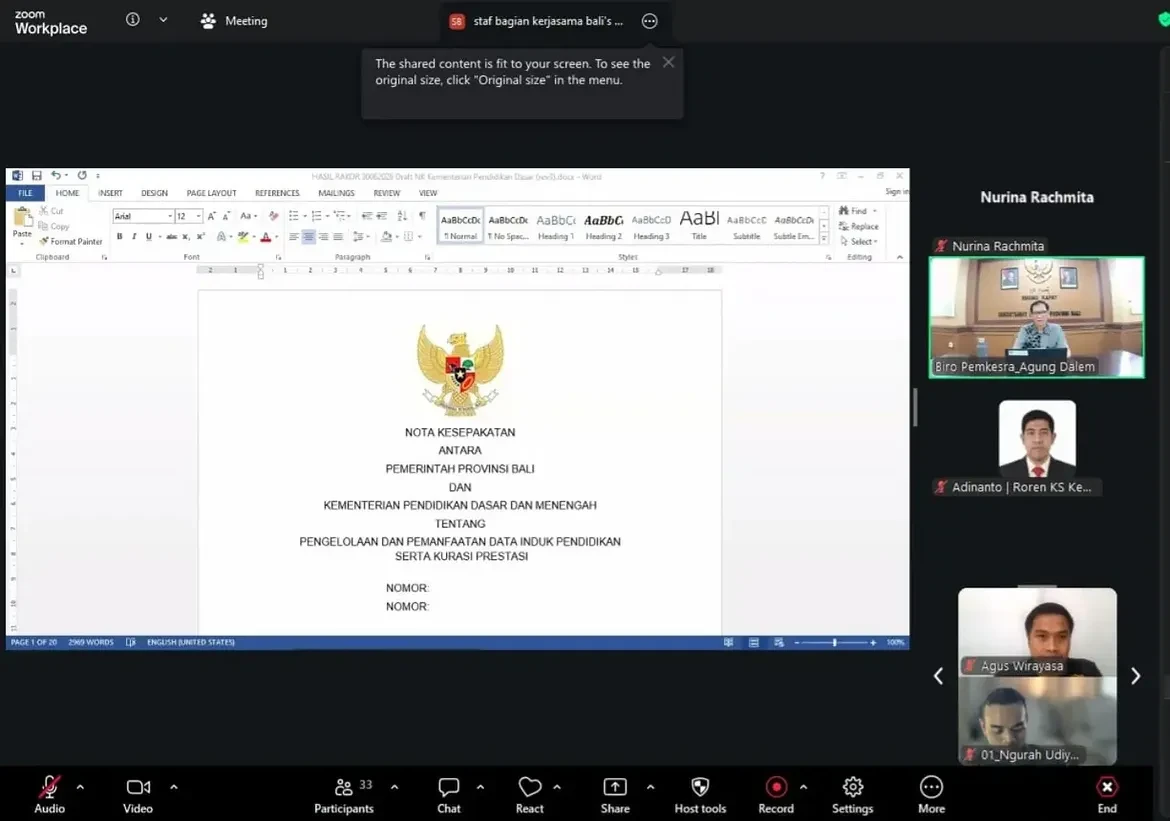Click Find in Editing group
This screenshot has width=1170, height=821.
857,210
